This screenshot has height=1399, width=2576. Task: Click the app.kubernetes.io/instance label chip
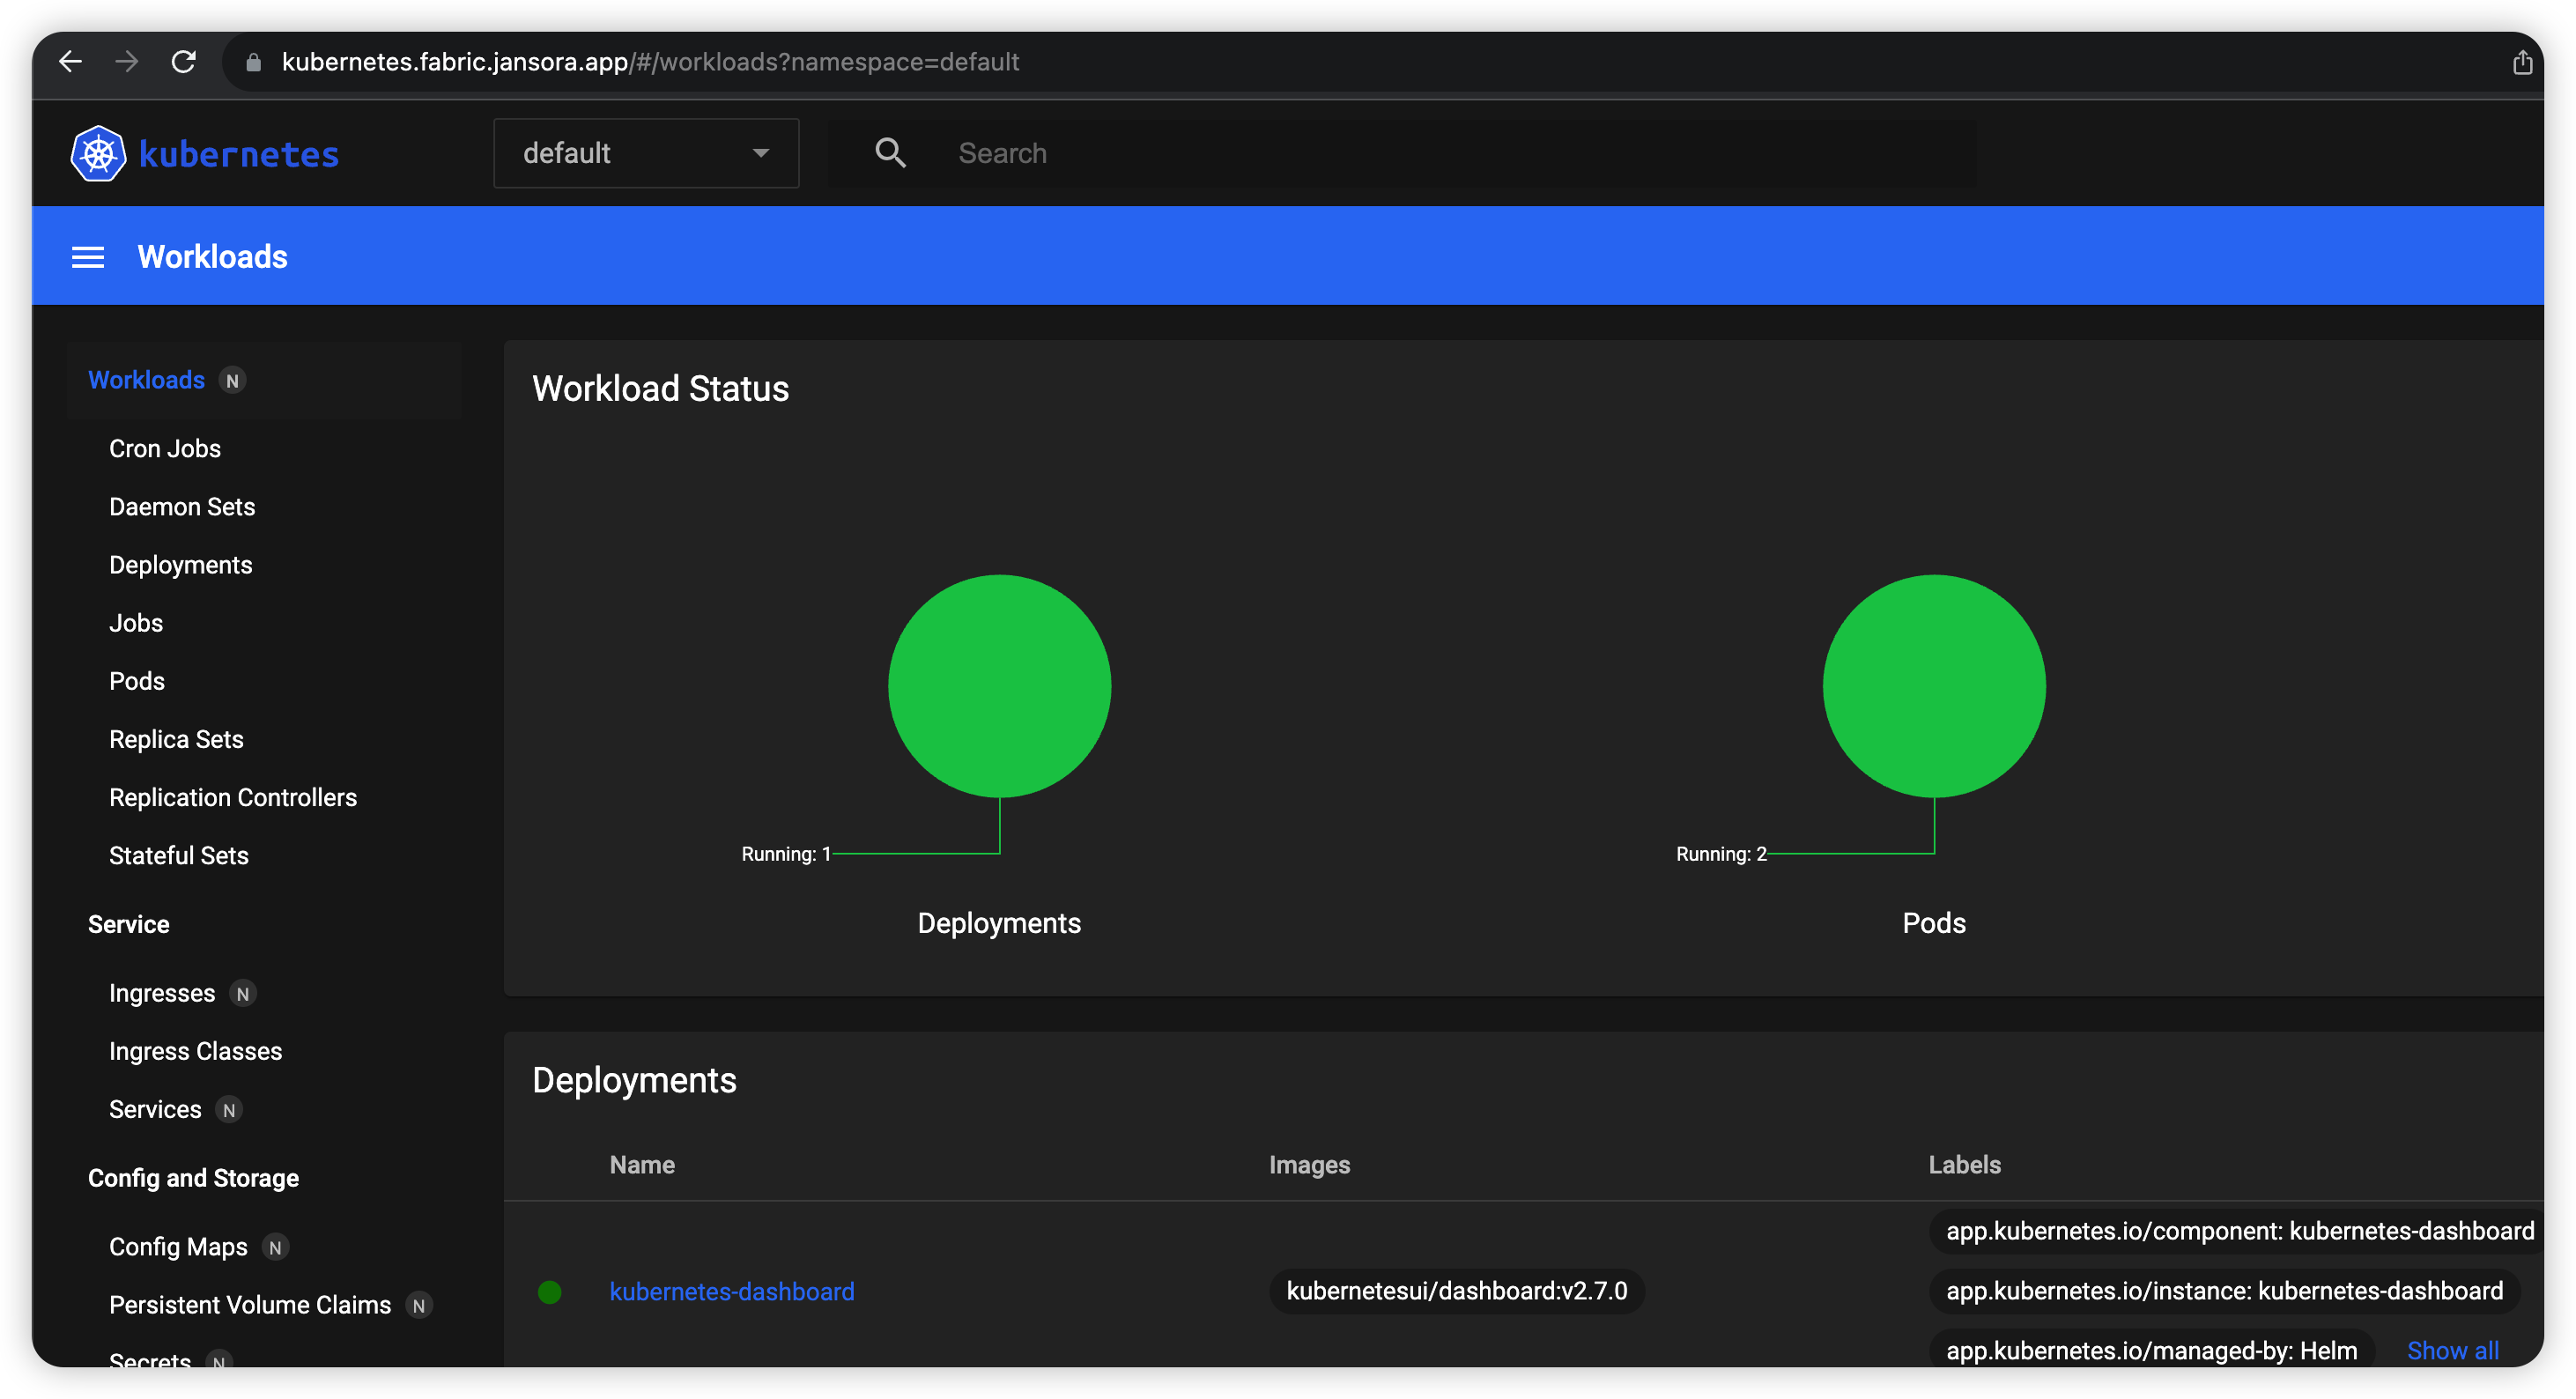[2224, 1291]
